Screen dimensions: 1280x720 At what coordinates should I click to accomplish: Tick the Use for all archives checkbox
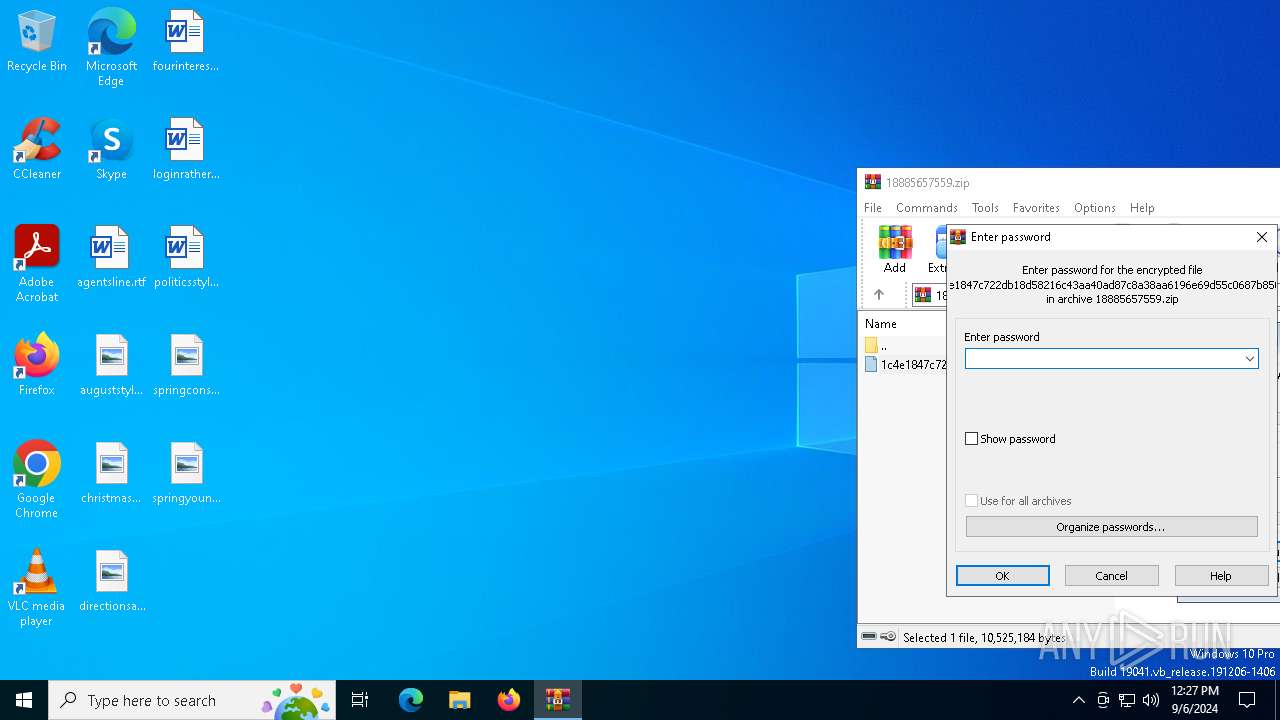pyautogui.click(x=971, y=500)
